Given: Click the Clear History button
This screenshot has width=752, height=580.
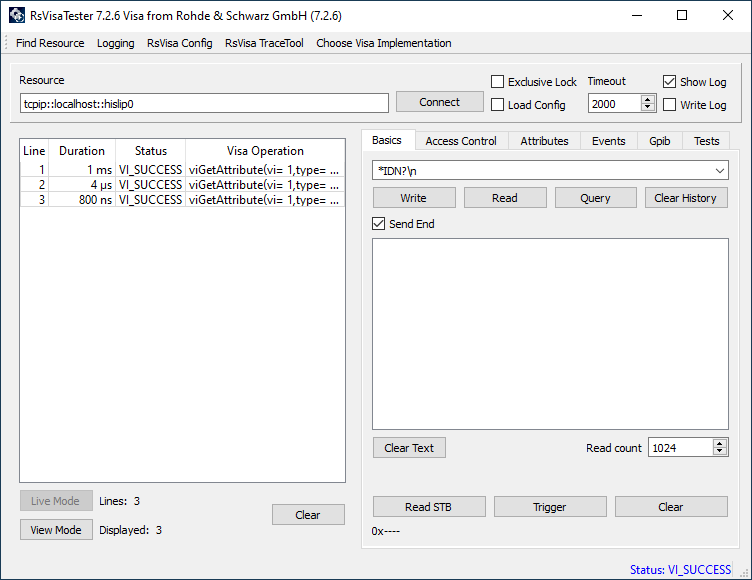Looking at the screenshot, I should tap(686, 198).
